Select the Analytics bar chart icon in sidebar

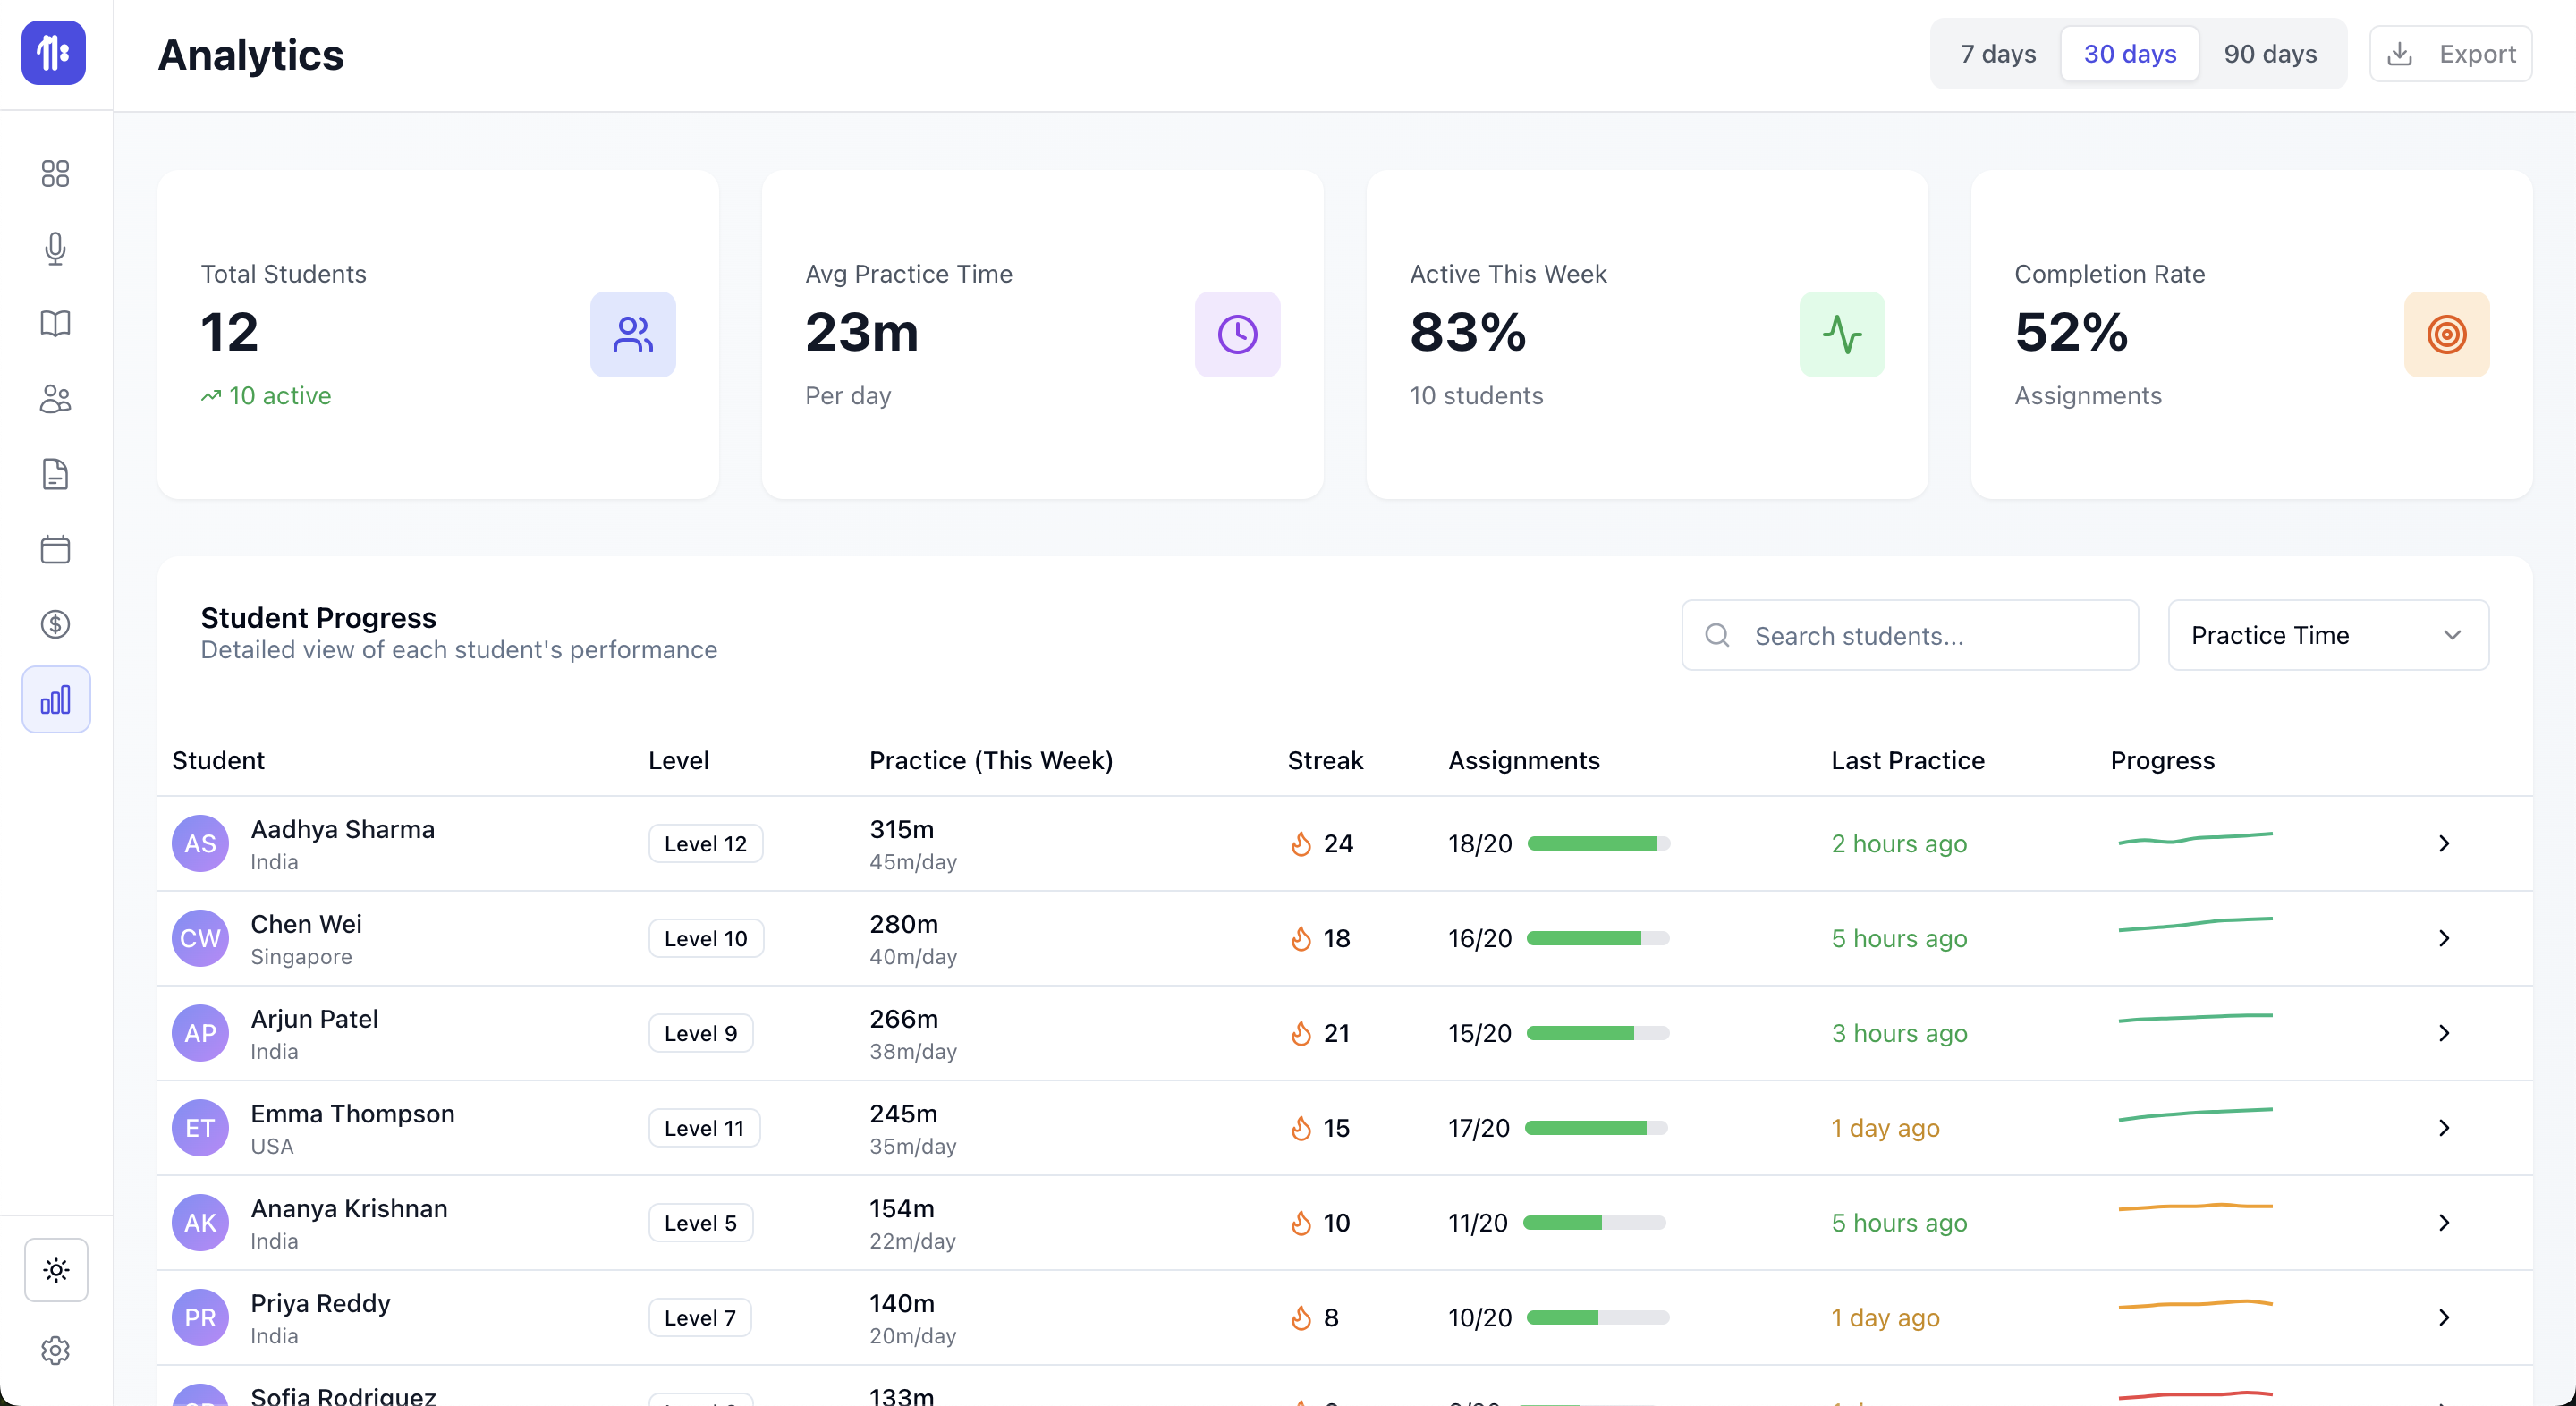click(55, 699)
